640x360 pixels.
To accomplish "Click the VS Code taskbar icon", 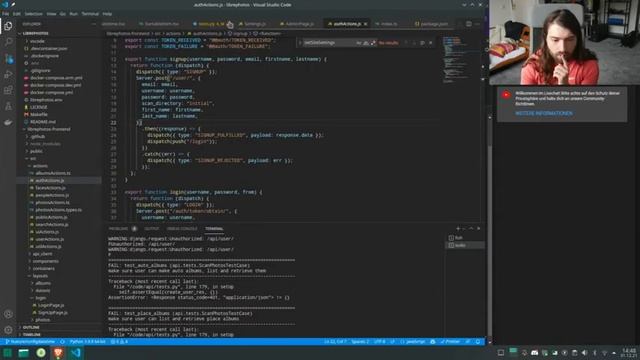I will [76, 353].
